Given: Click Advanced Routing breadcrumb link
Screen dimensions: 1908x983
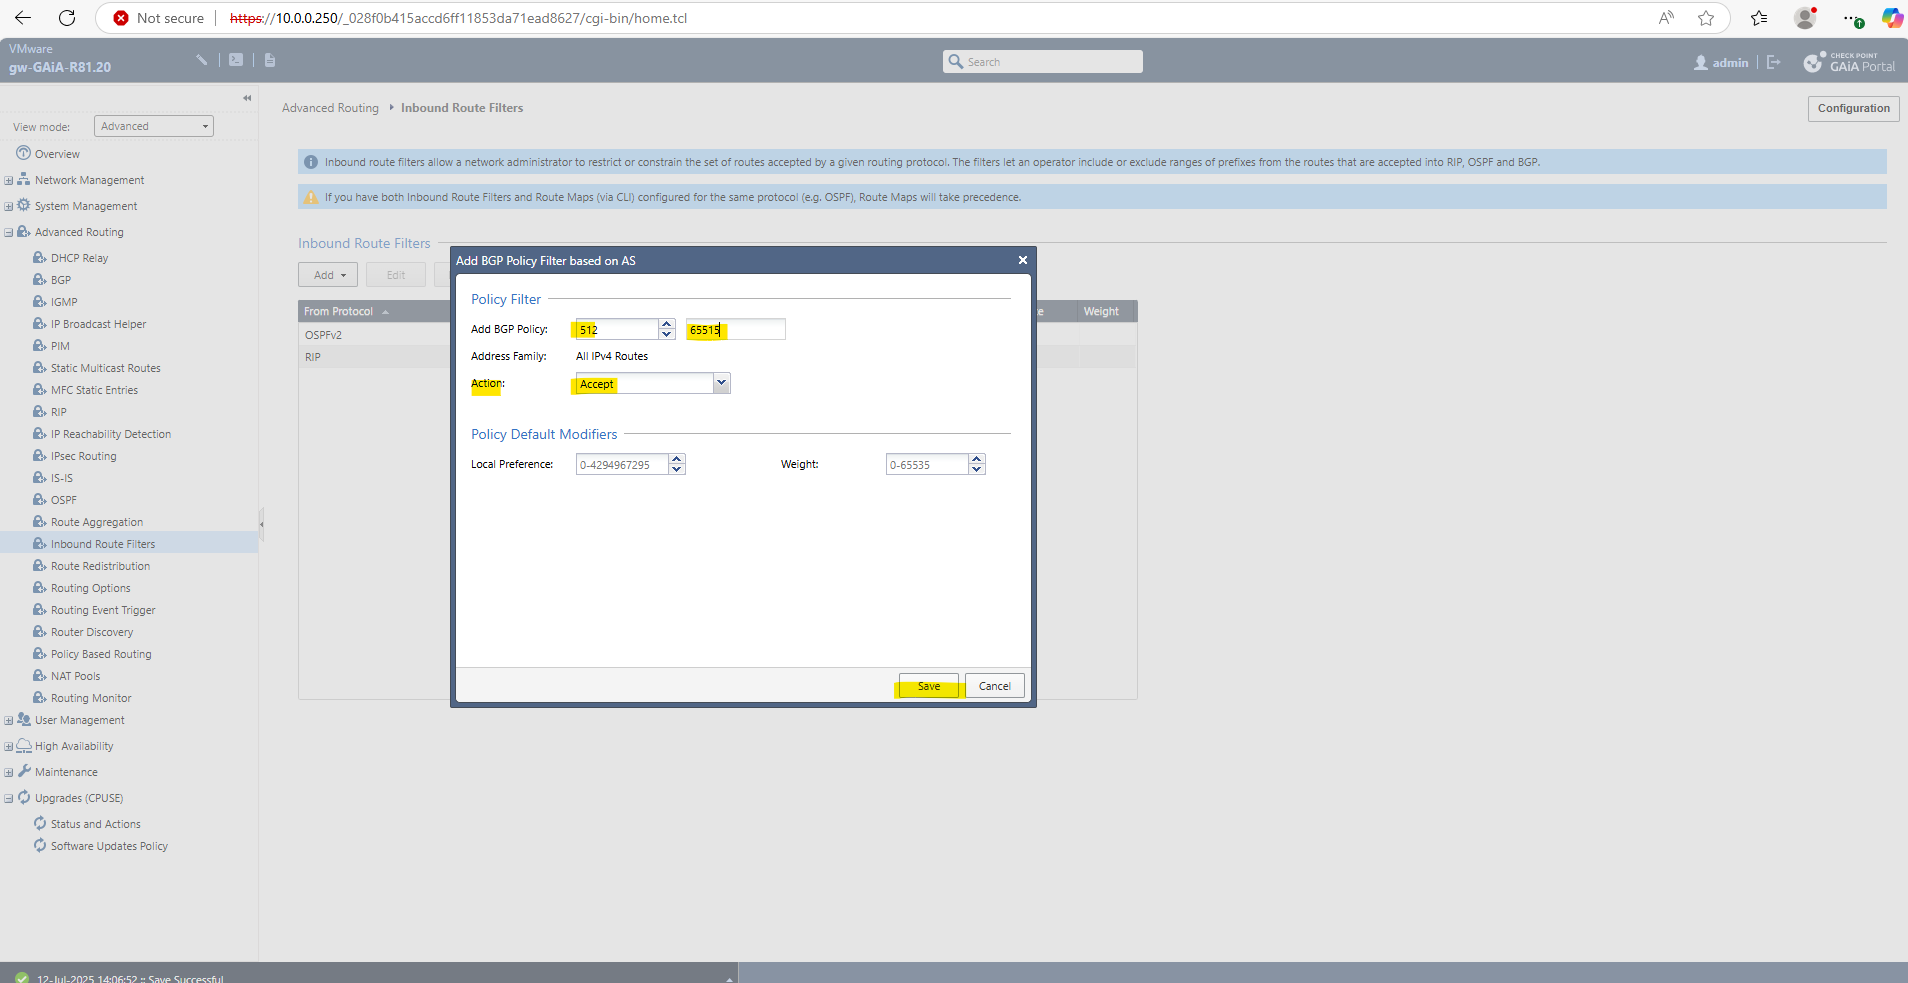Looking at the screenshot, I should [x=330, y=108].
